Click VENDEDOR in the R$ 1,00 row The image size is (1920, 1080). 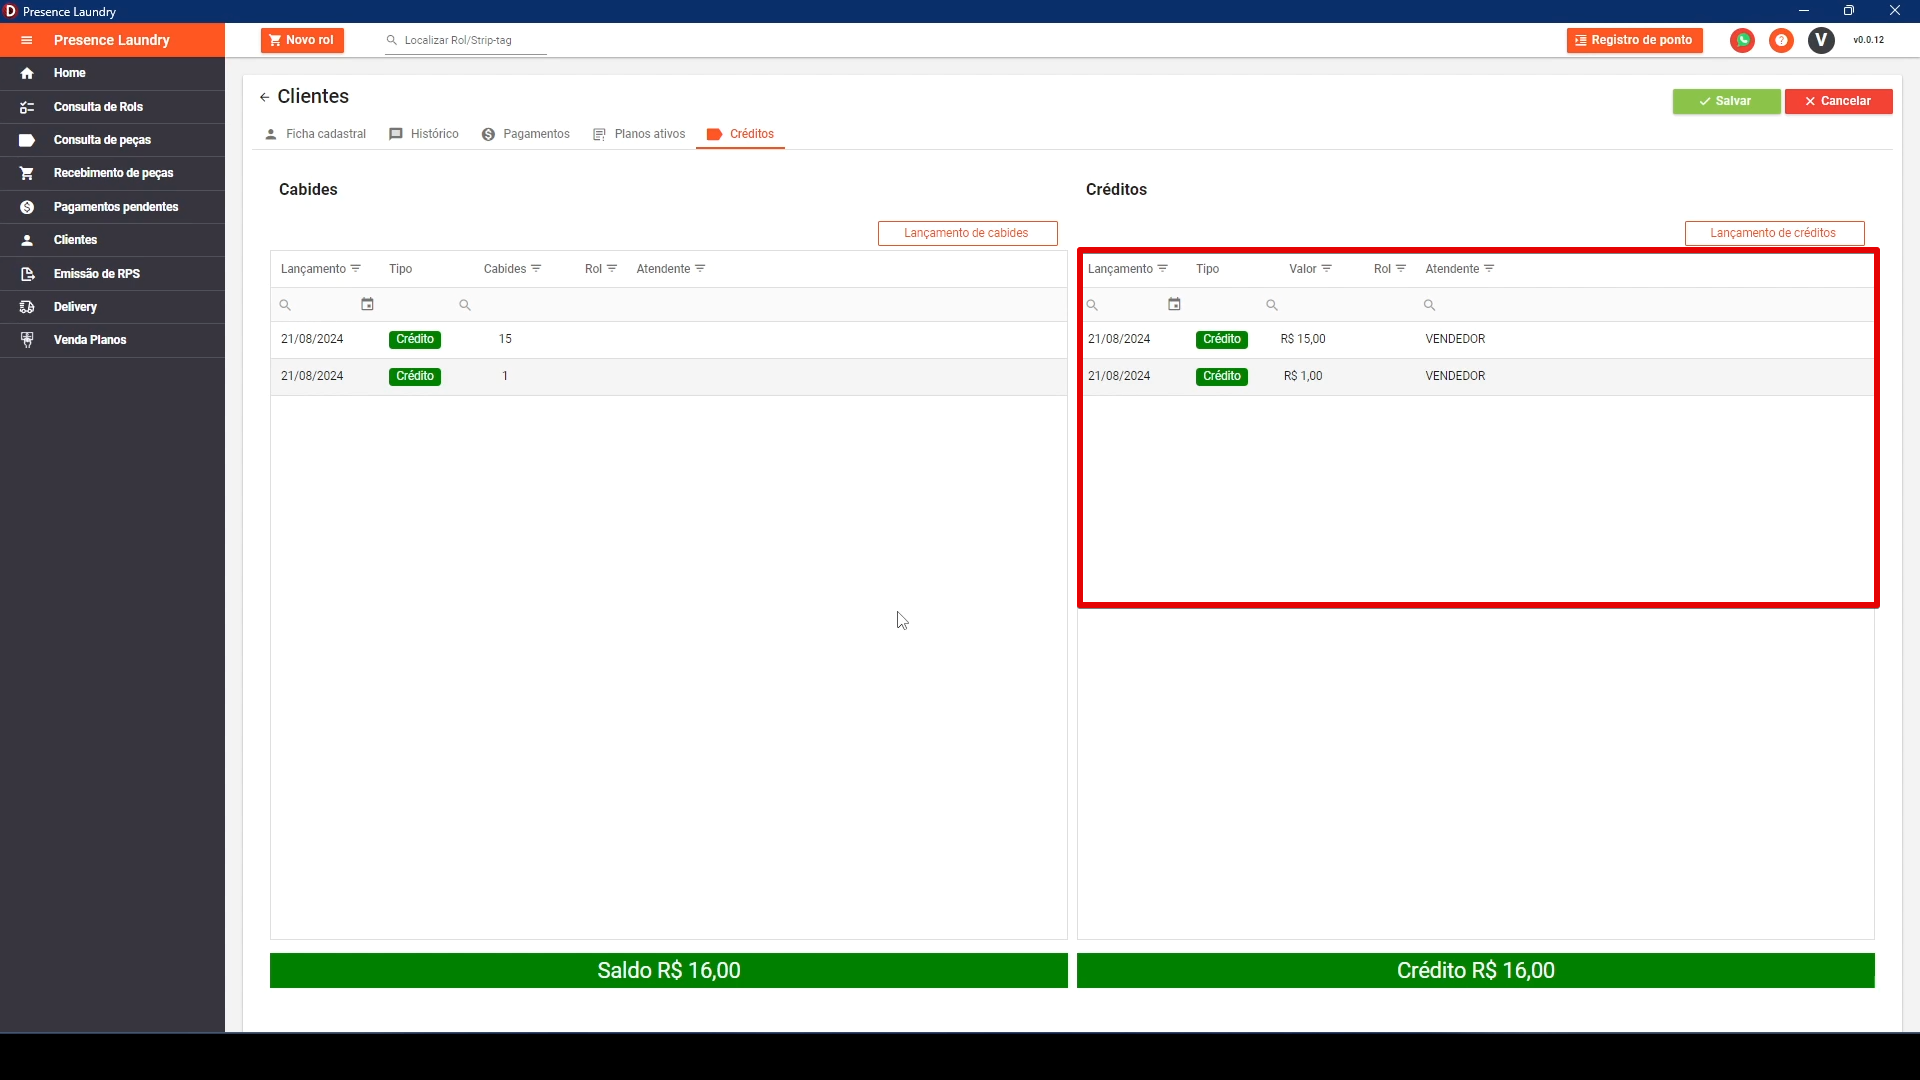[1455, 377]
